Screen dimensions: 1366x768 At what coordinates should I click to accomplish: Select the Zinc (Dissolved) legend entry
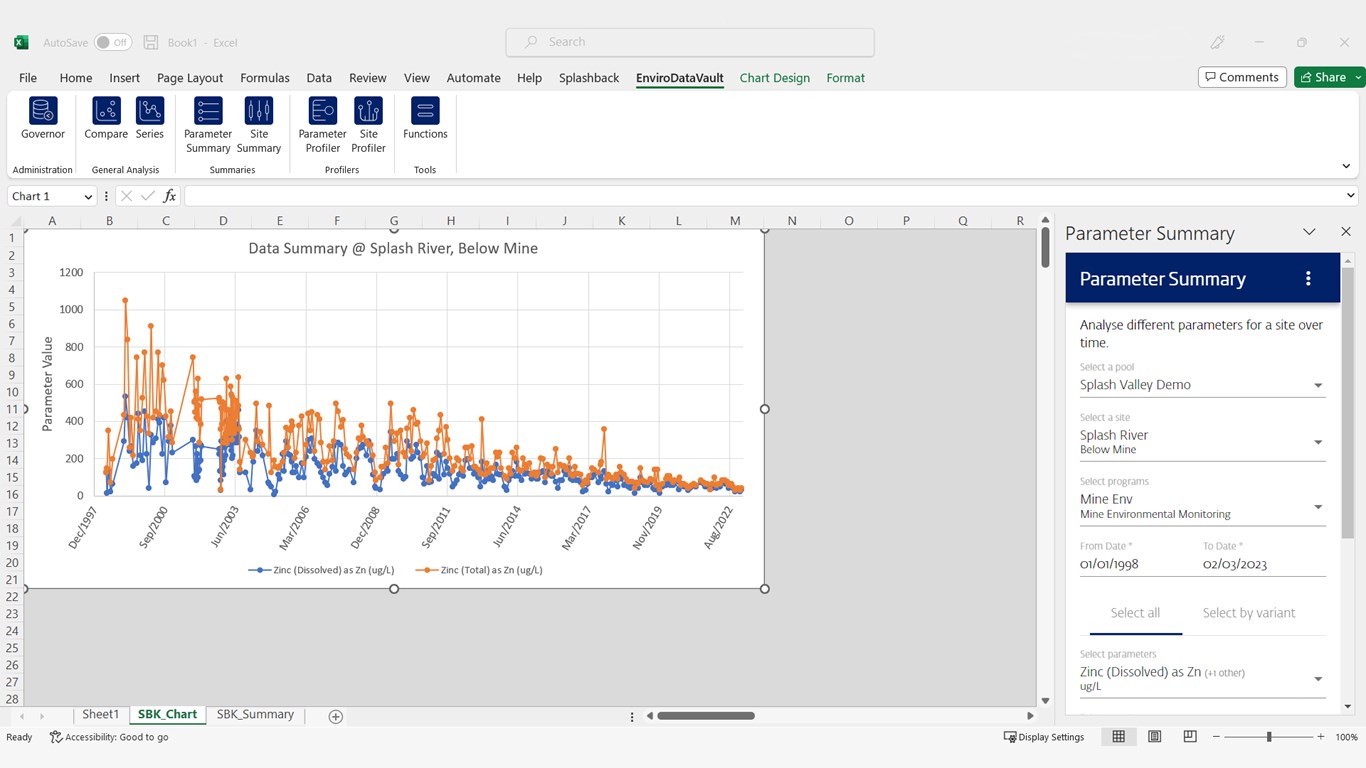point(321,570)
